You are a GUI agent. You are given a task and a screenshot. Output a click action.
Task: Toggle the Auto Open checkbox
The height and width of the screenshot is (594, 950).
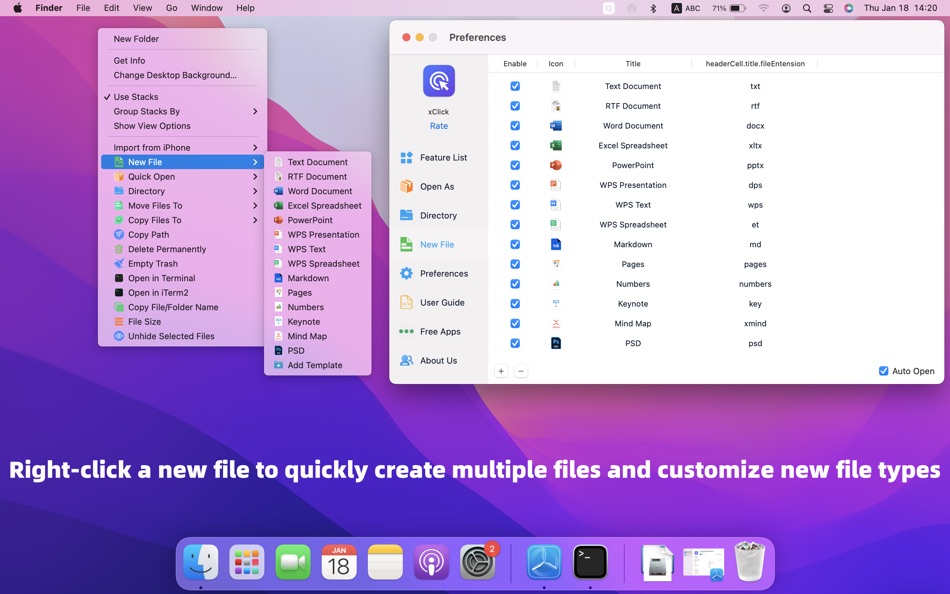883,371
